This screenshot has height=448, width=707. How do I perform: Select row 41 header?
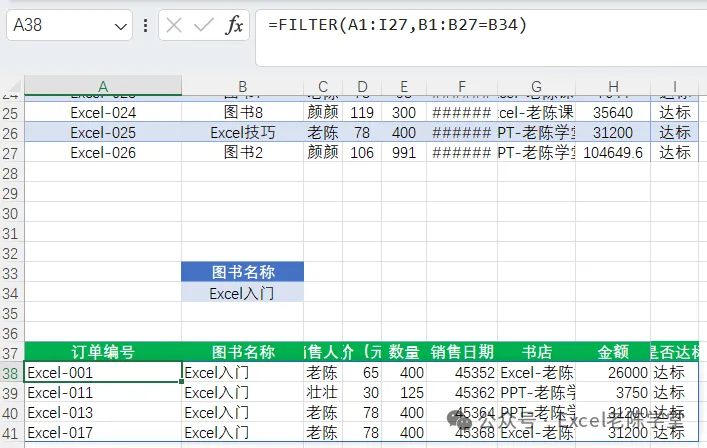click(11, 433)
